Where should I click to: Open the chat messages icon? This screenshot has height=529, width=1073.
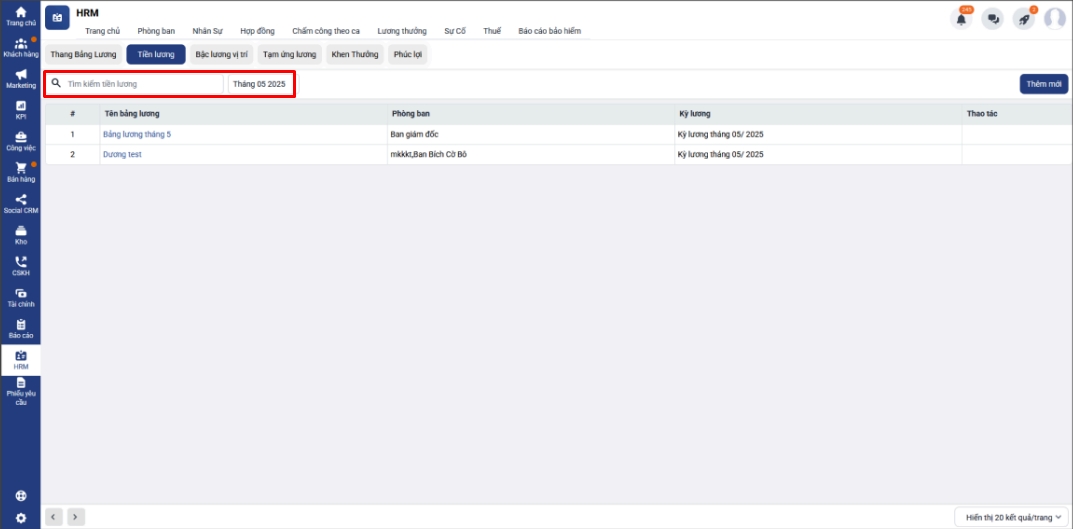point(992,18)
